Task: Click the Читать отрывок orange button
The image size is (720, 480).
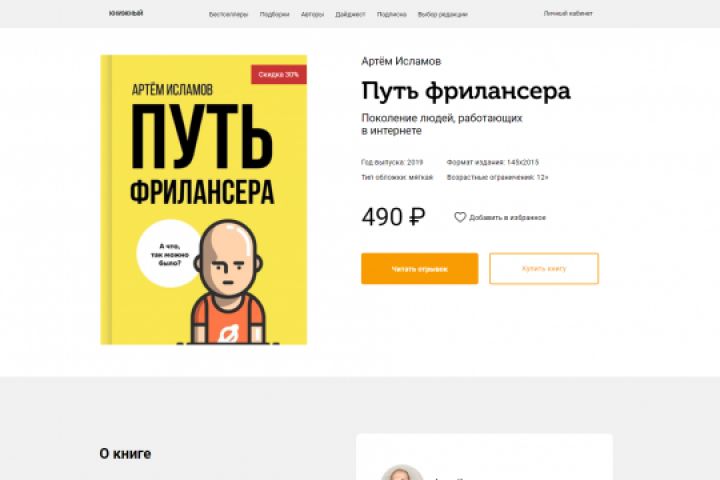Action: pos(419,269)
